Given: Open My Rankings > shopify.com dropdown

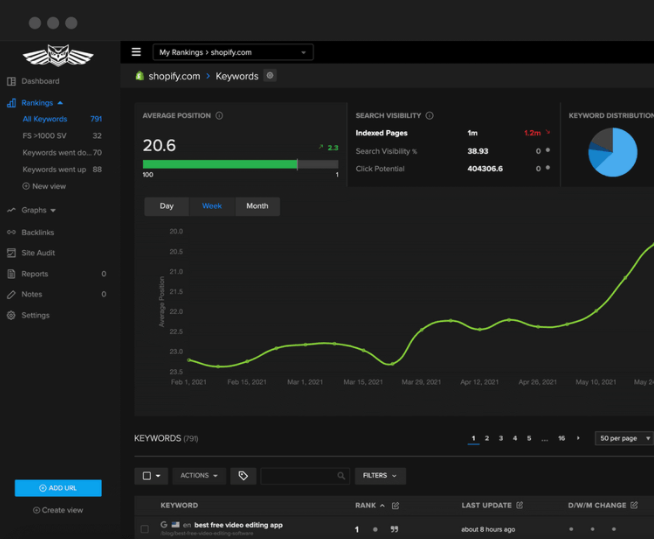Looking at the screenshot, I should click(x=233, y=52).
